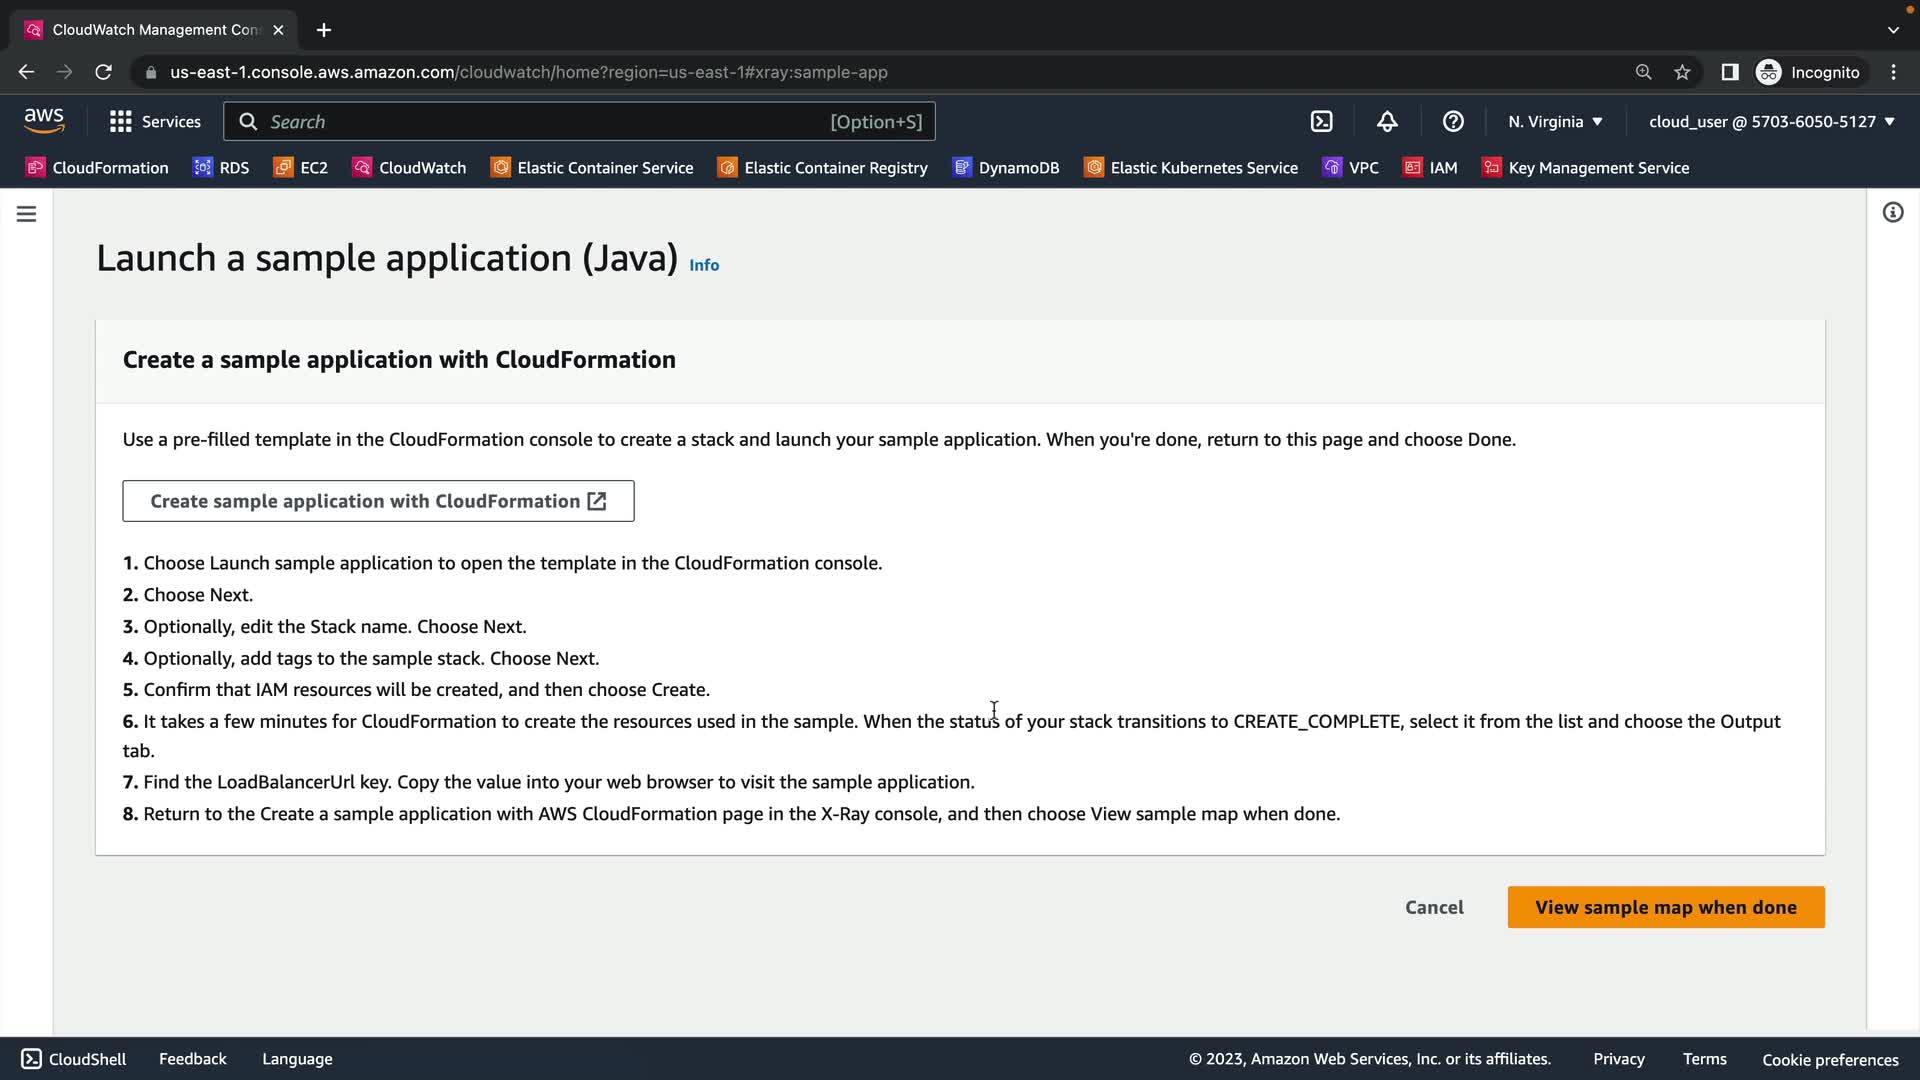Expand the cloud_user account menu
The image size is (1920, 1080).
(1771, 121)
